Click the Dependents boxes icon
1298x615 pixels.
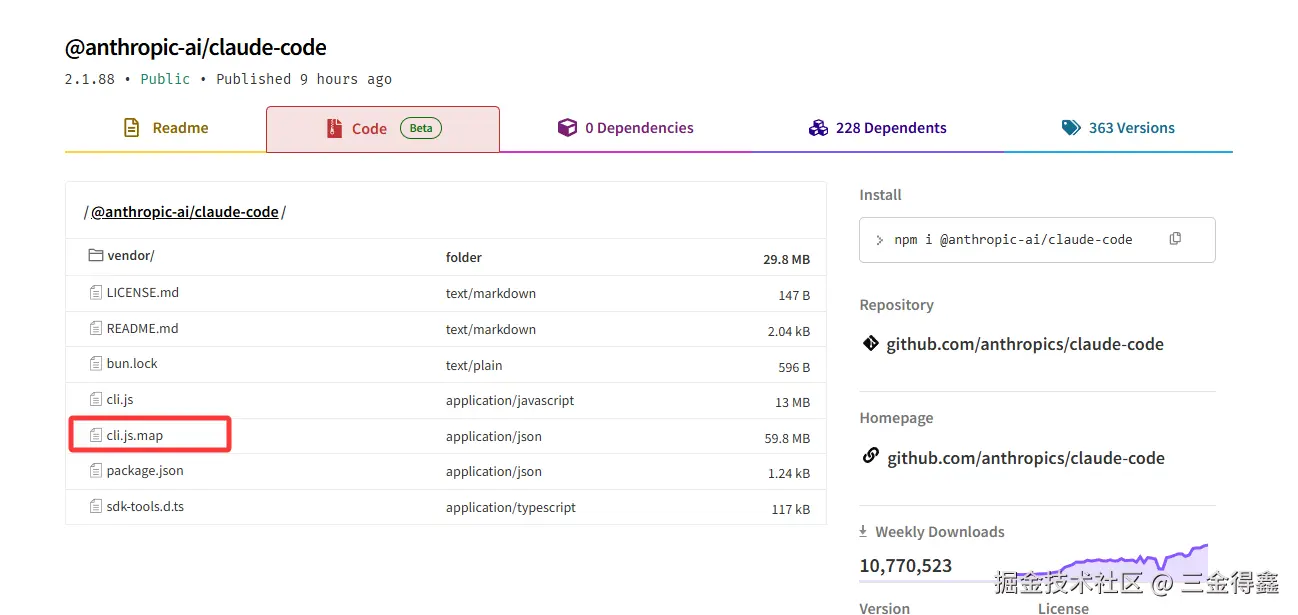[x=818, y=128]
